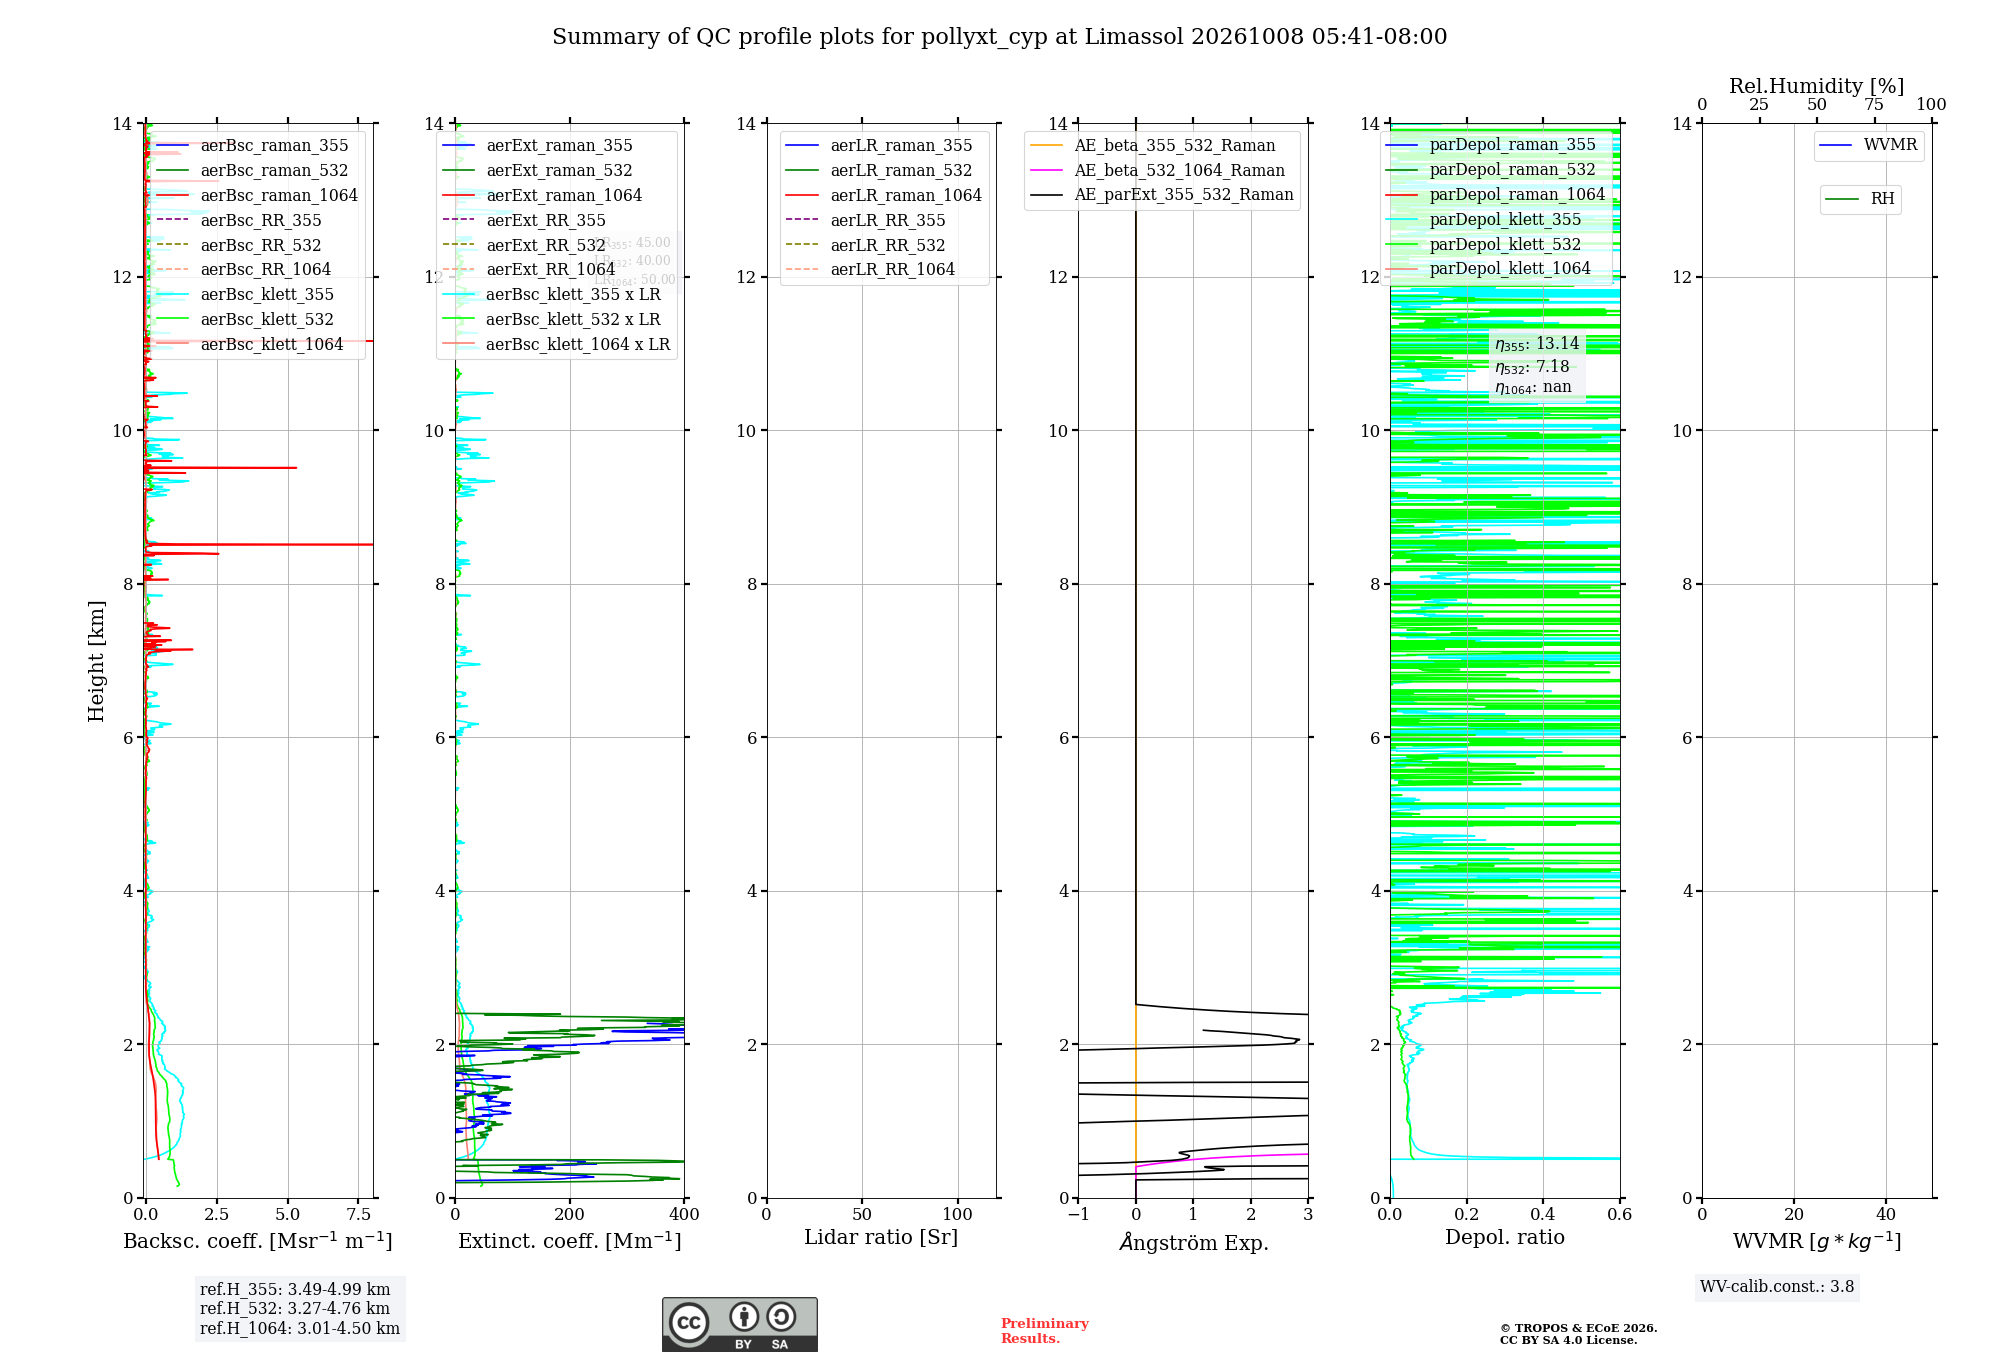Click the Height [km] axis label
The width and height of the screenshot is (2000, 1360).
[x=96, y=661]
